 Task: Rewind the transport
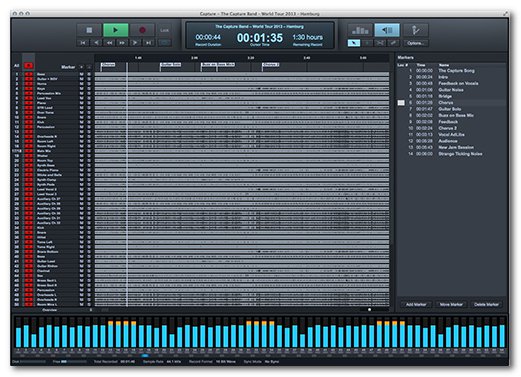coord(109,43)
